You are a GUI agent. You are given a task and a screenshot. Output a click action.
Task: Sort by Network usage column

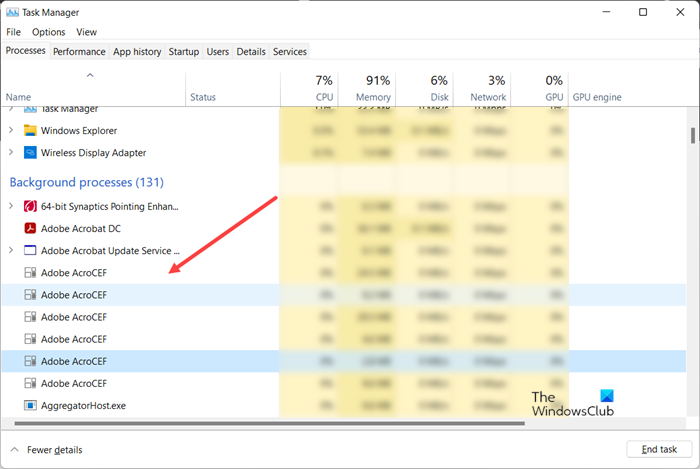tap(482, 89)
